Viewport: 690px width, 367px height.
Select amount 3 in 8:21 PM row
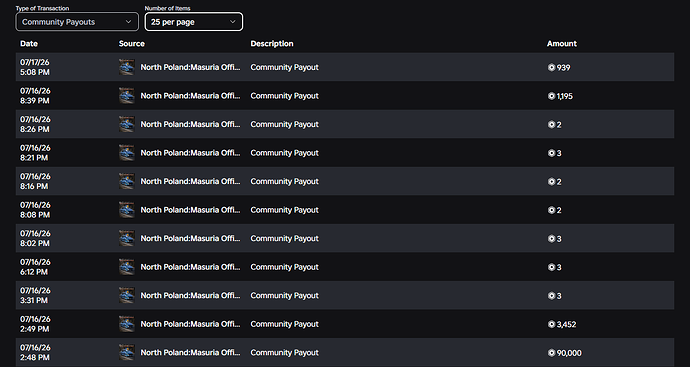click(x=559, y=154)
